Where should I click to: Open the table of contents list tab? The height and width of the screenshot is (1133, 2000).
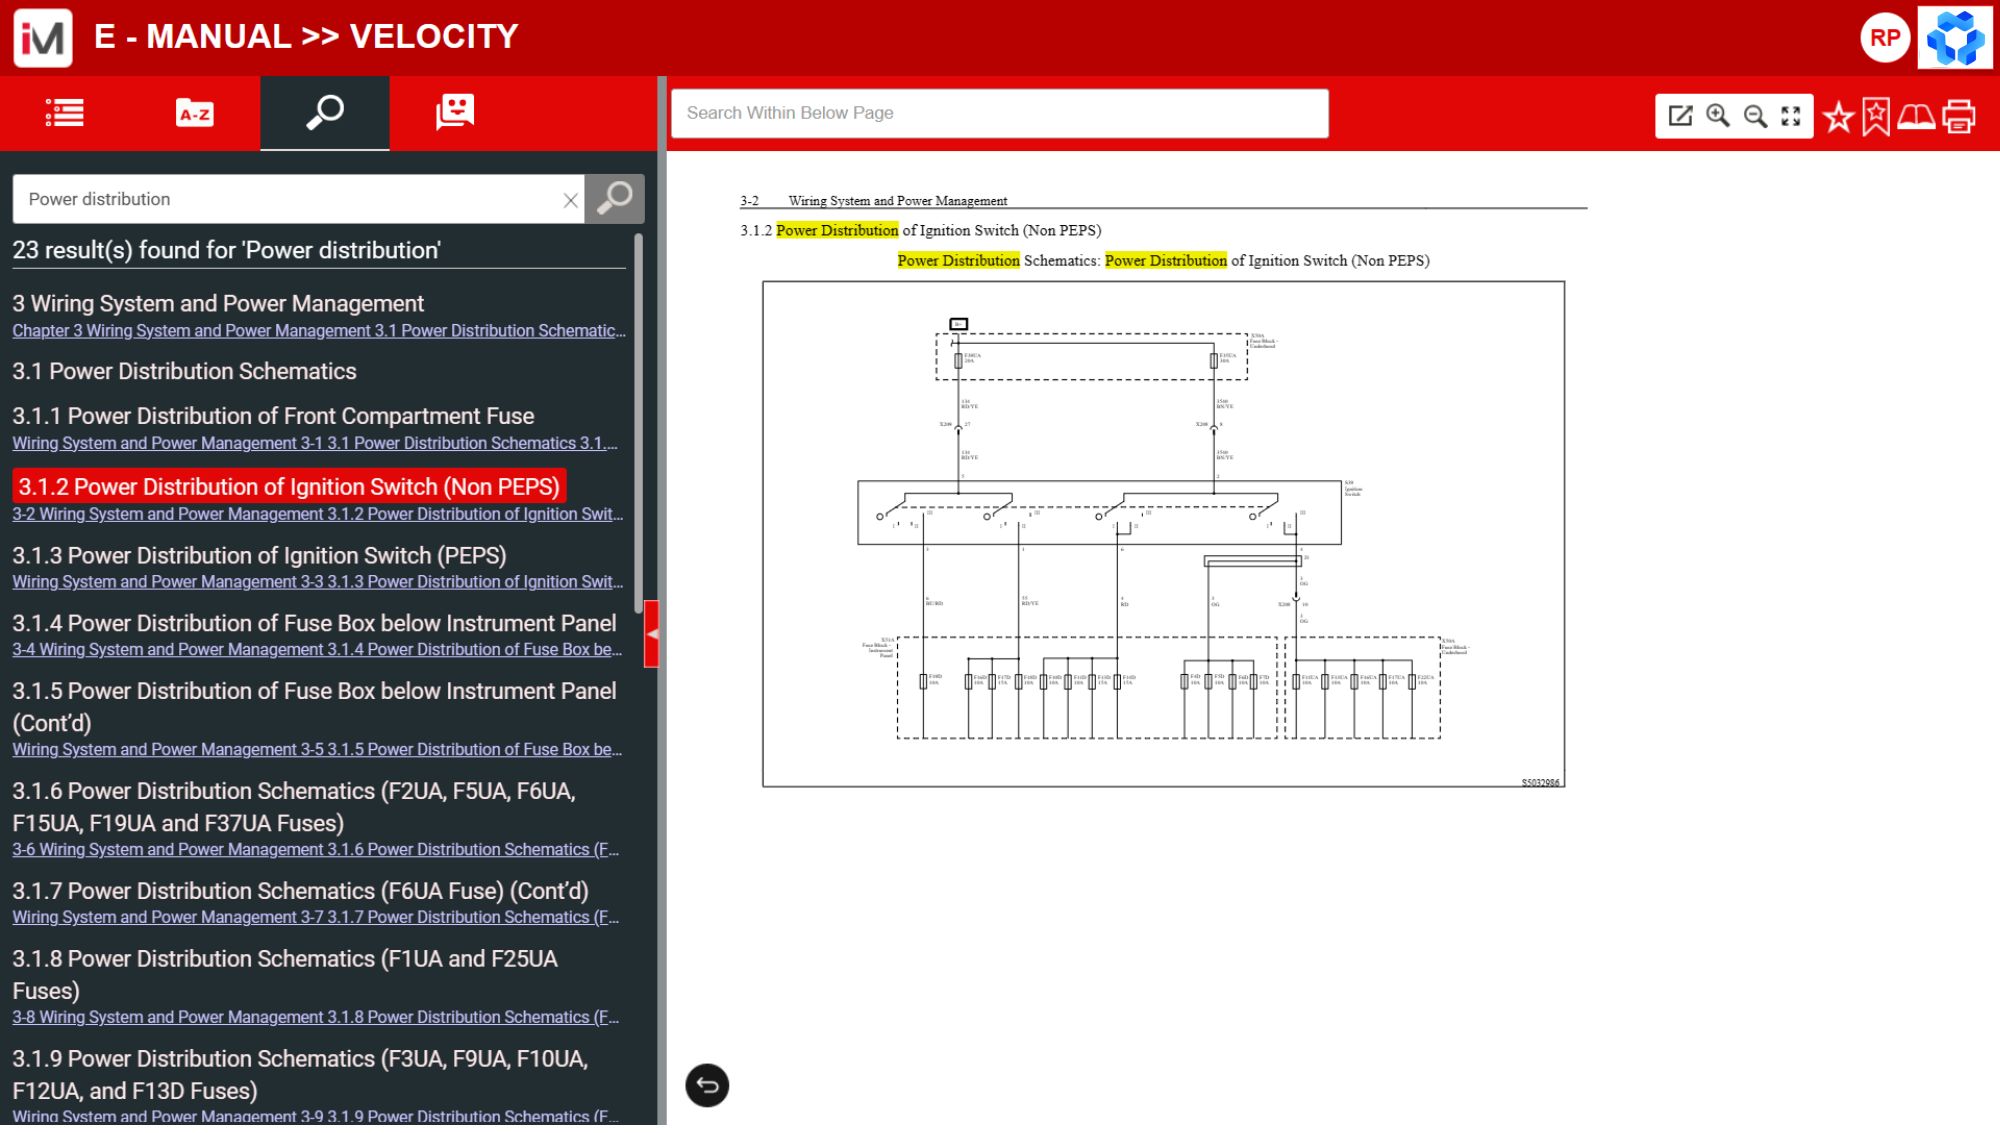point(65,114)
